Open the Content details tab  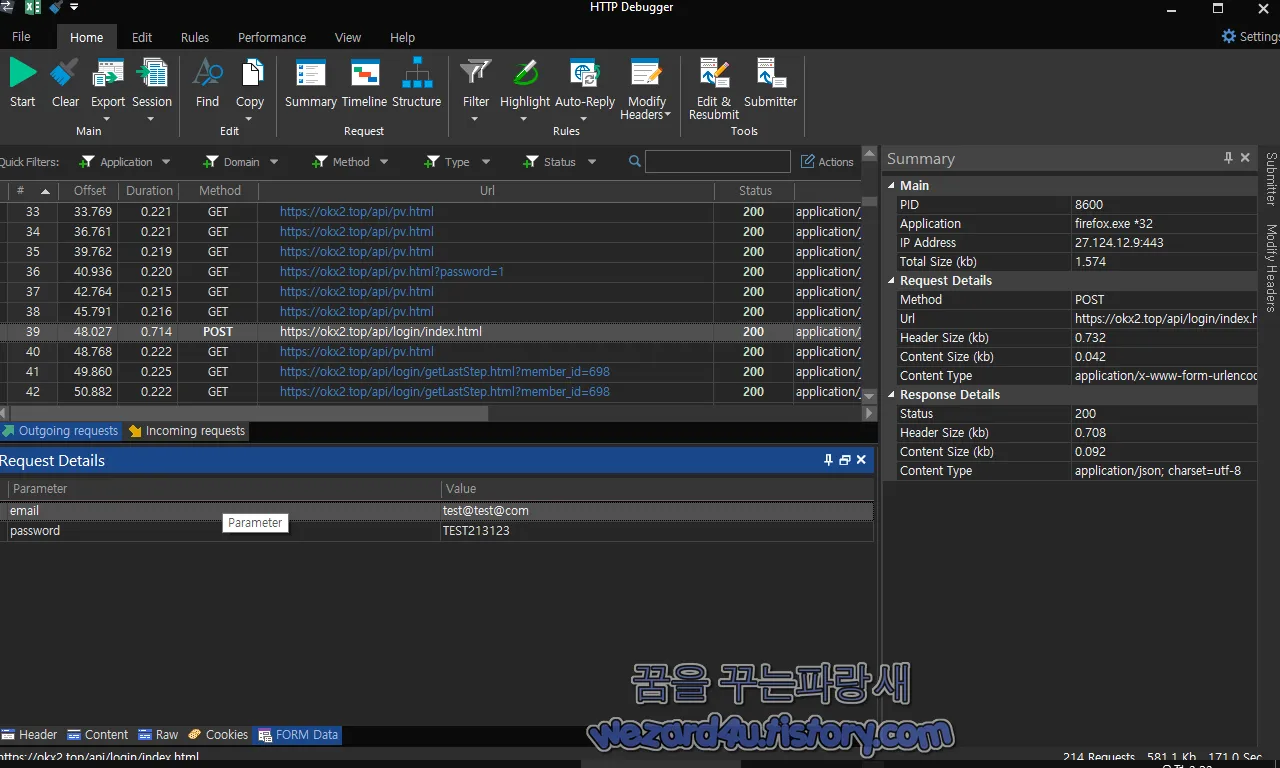(x=98, y=734)
